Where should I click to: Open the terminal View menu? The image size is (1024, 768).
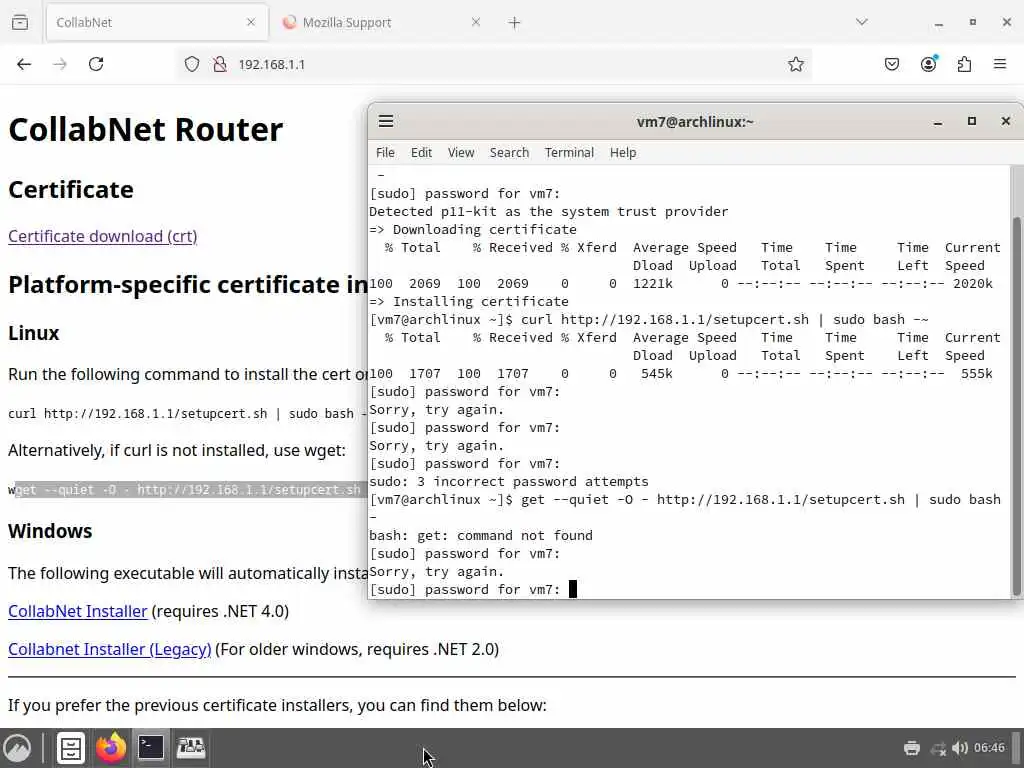point(460,152)
